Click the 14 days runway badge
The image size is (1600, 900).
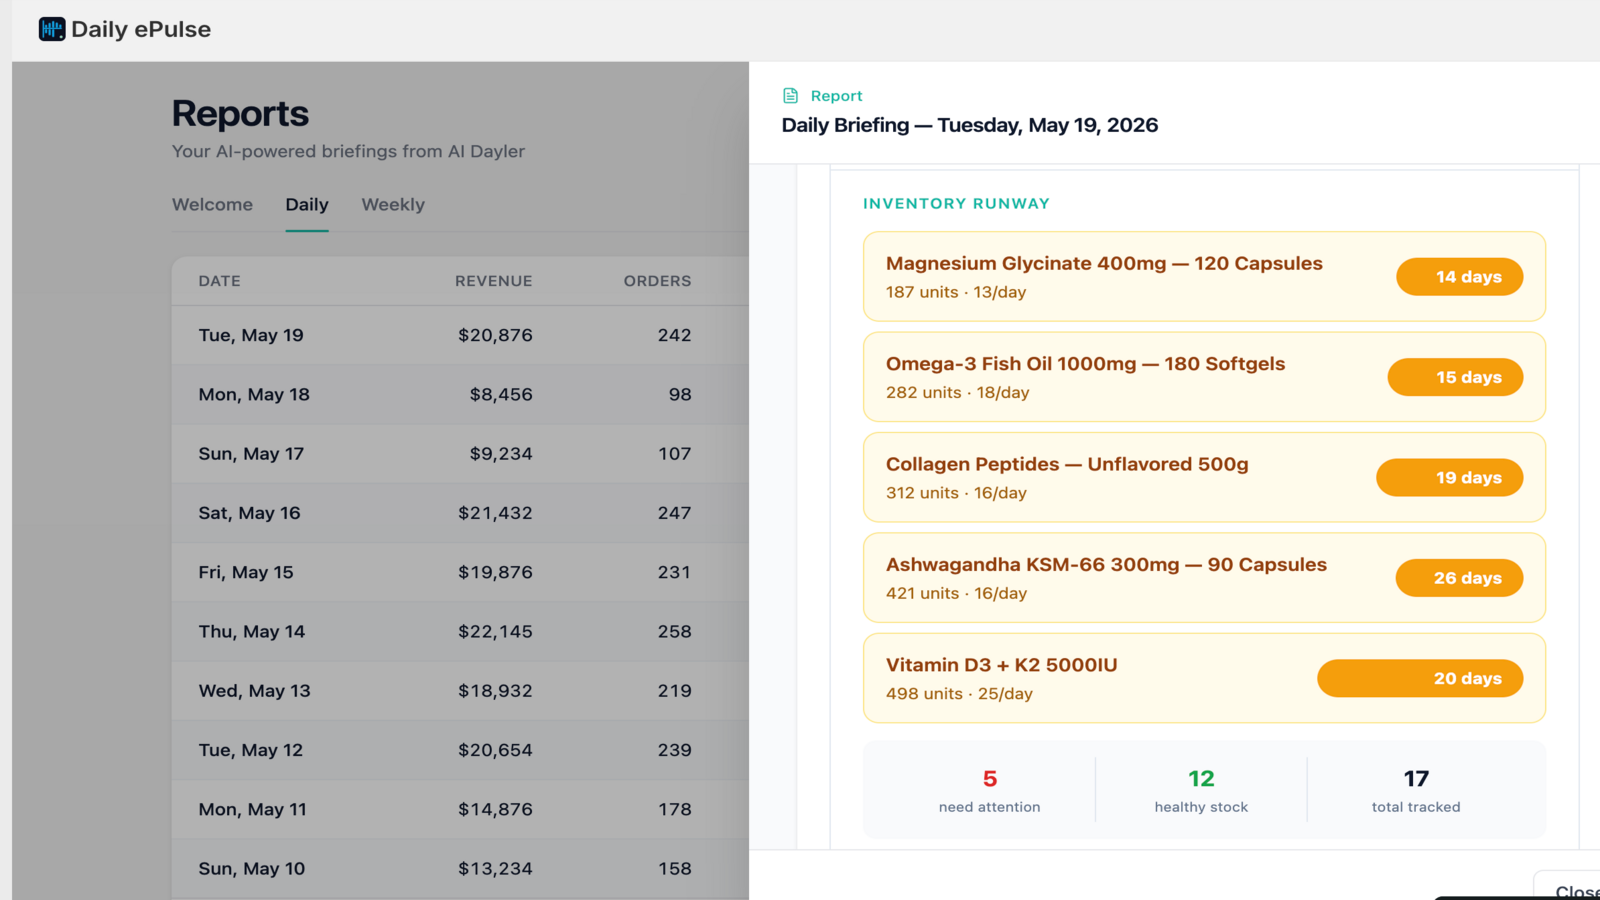pyautogui.click(x=1460, y=277)
